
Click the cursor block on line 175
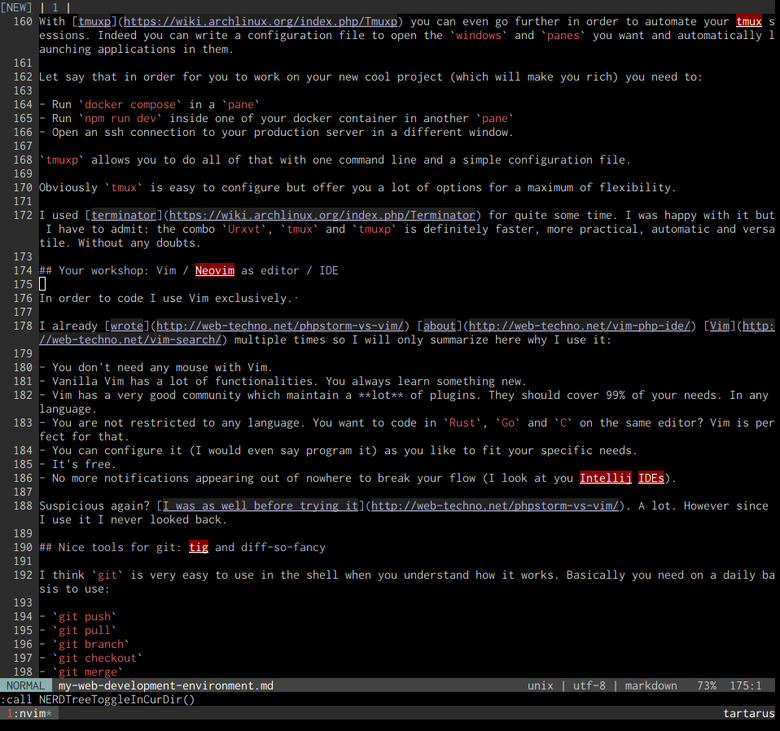[x=42, y=284]
